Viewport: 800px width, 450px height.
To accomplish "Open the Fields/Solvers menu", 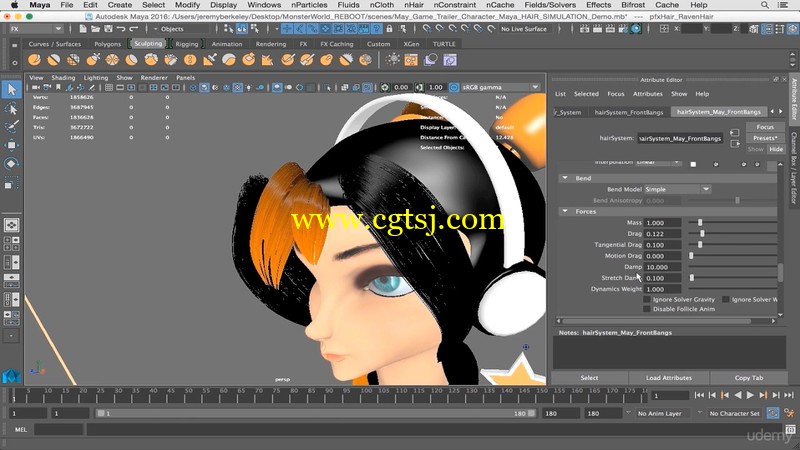I will (x=550, y=5).
